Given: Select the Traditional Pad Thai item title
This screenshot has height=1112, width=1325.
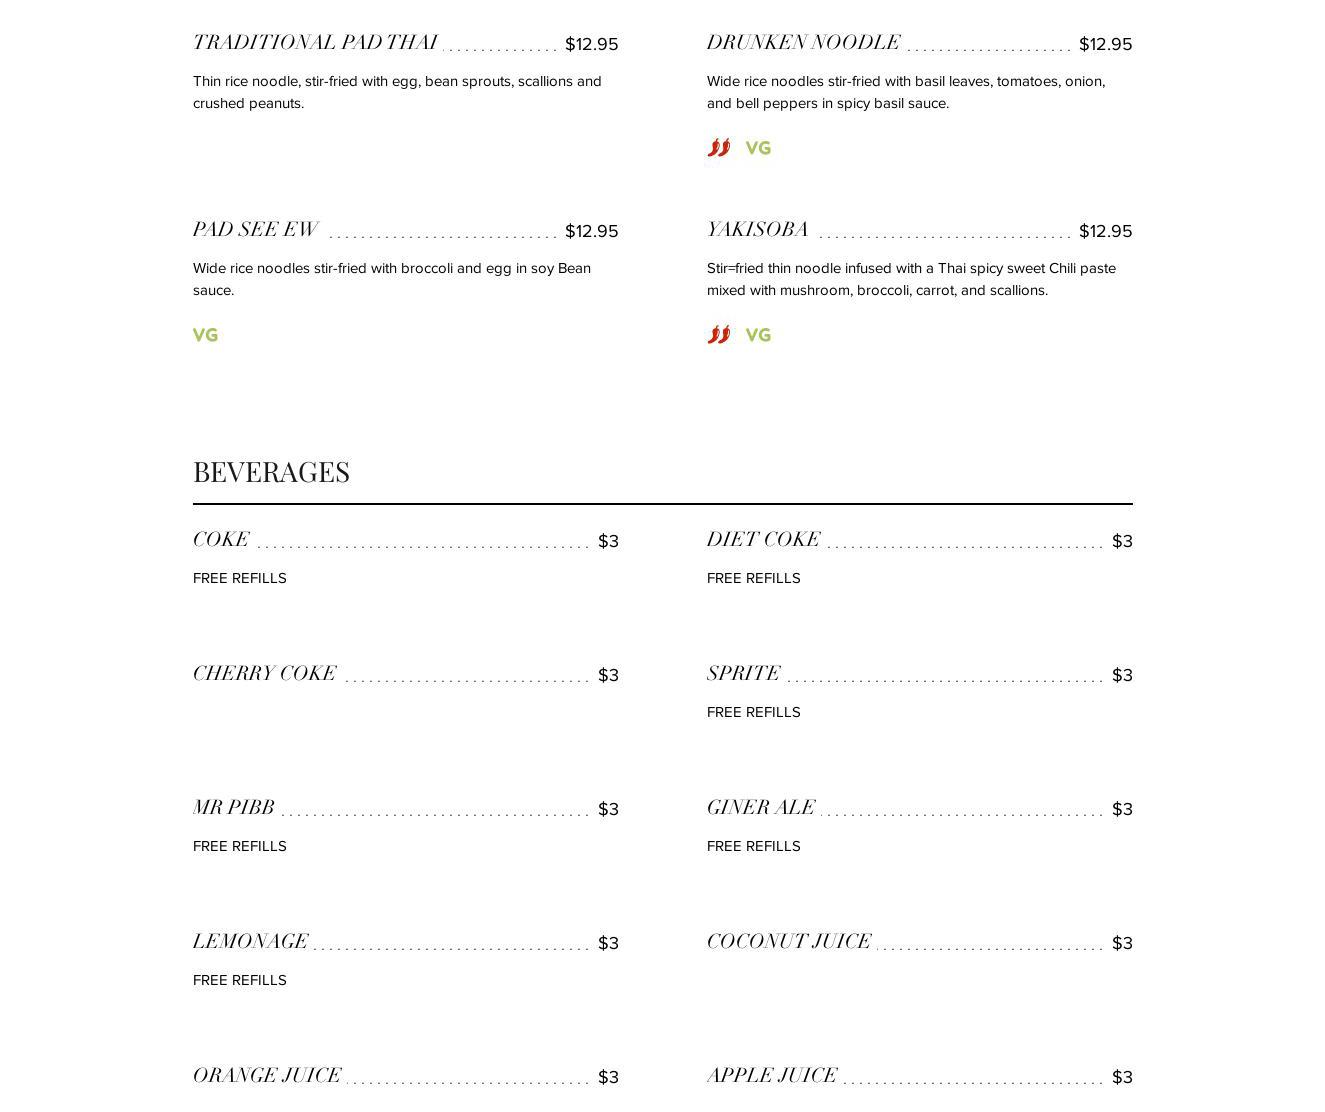Looking at the screenshot, I should (315, 43).
